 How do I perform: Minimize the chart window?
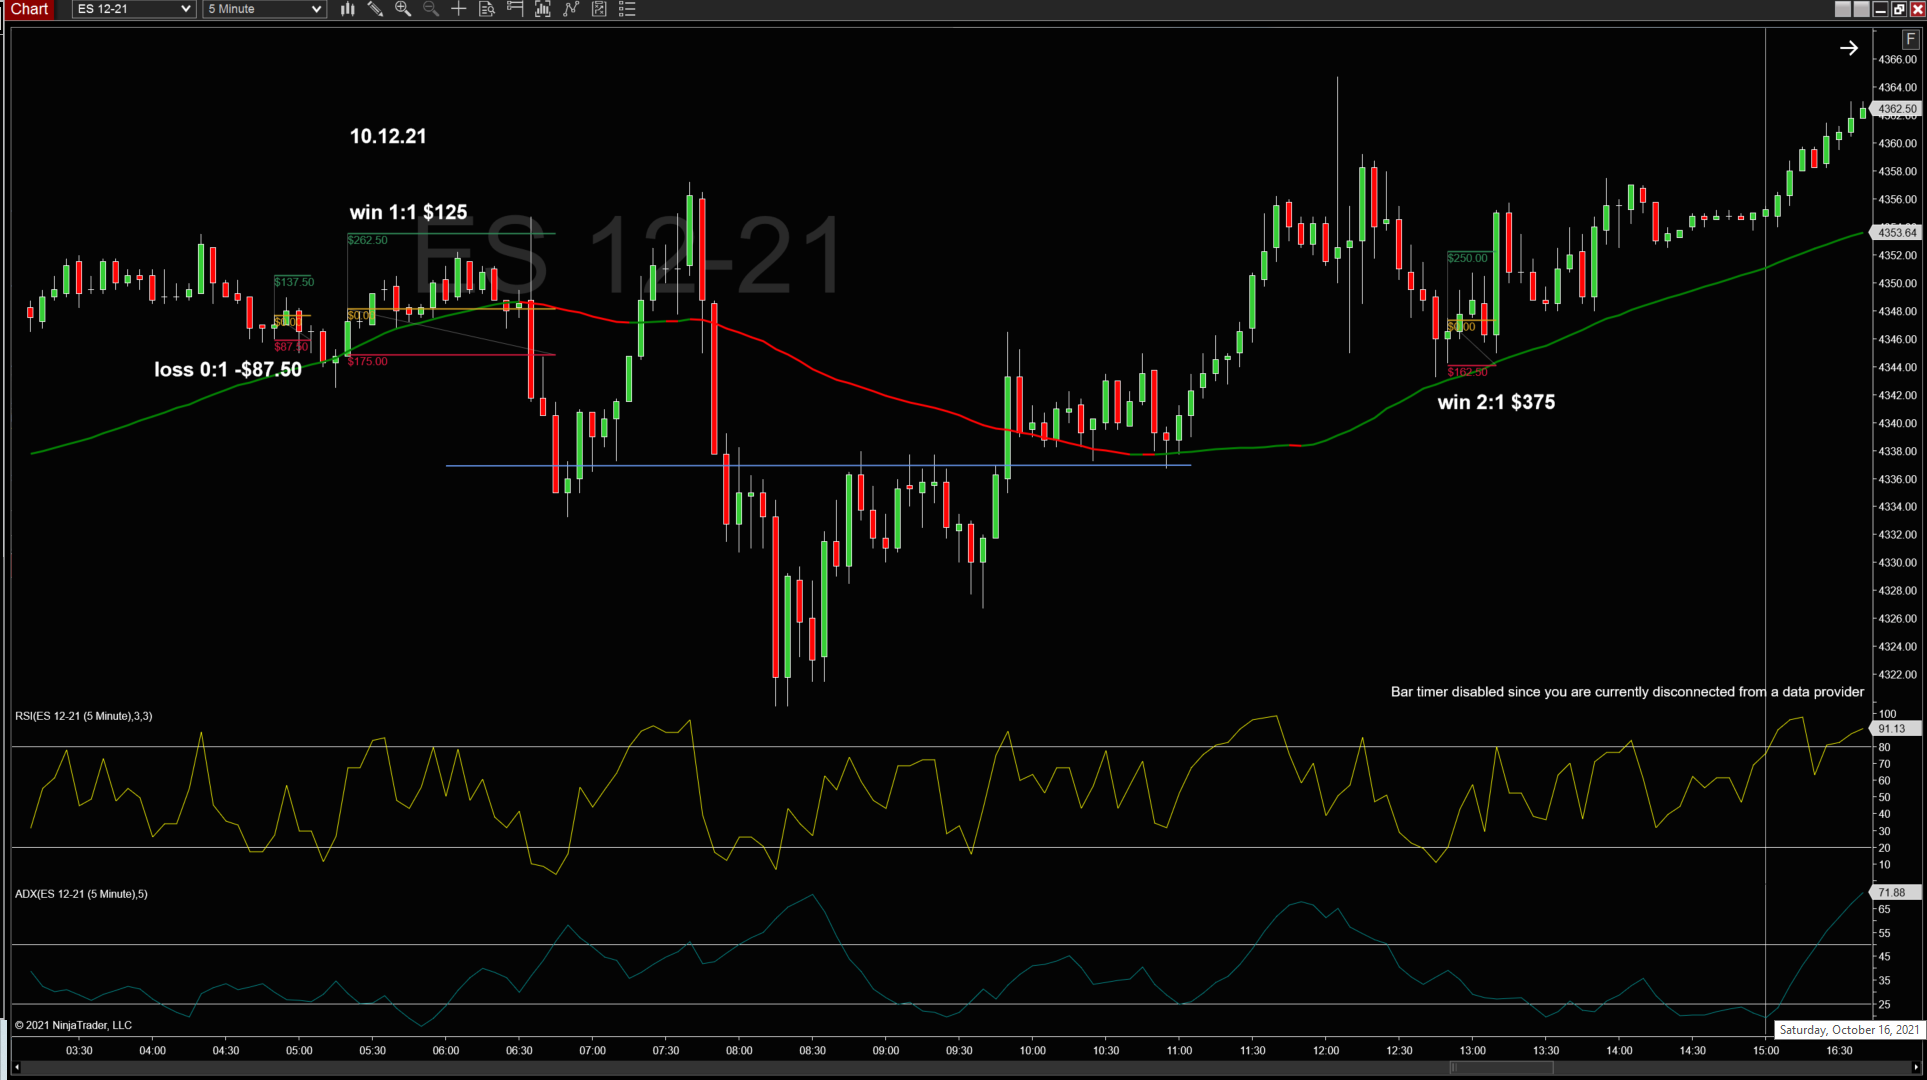(x=1880, y=9)
